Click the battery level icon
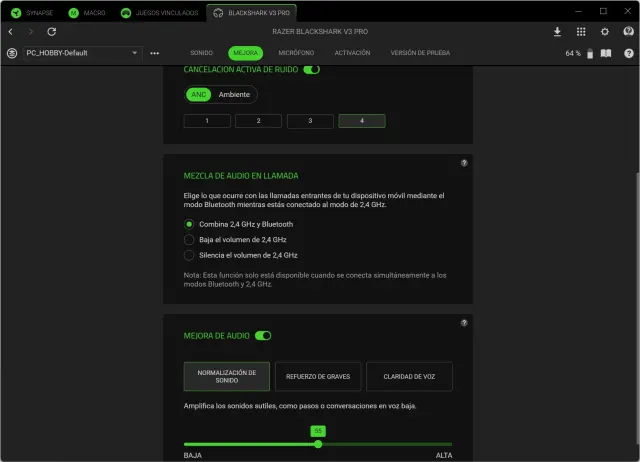This screenshot has width=640, height=462. [x=590, y=53]
